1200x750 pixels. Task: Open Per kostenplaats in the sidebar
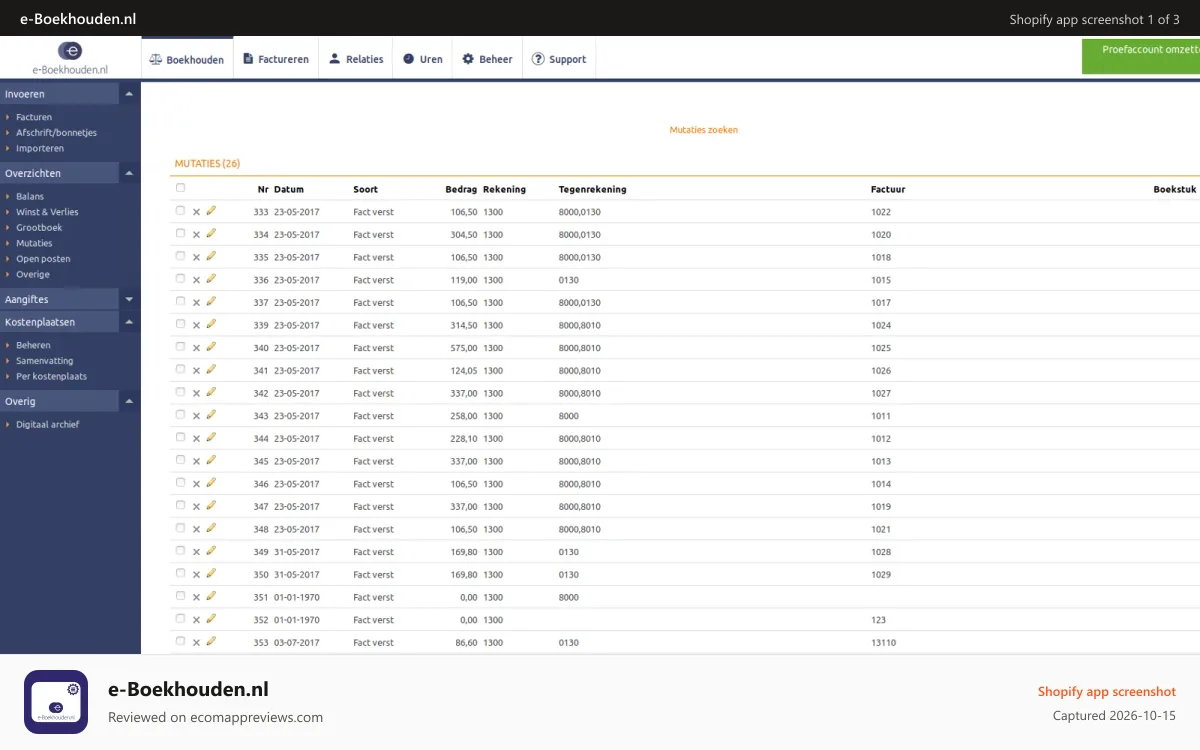tap(51, 377)
